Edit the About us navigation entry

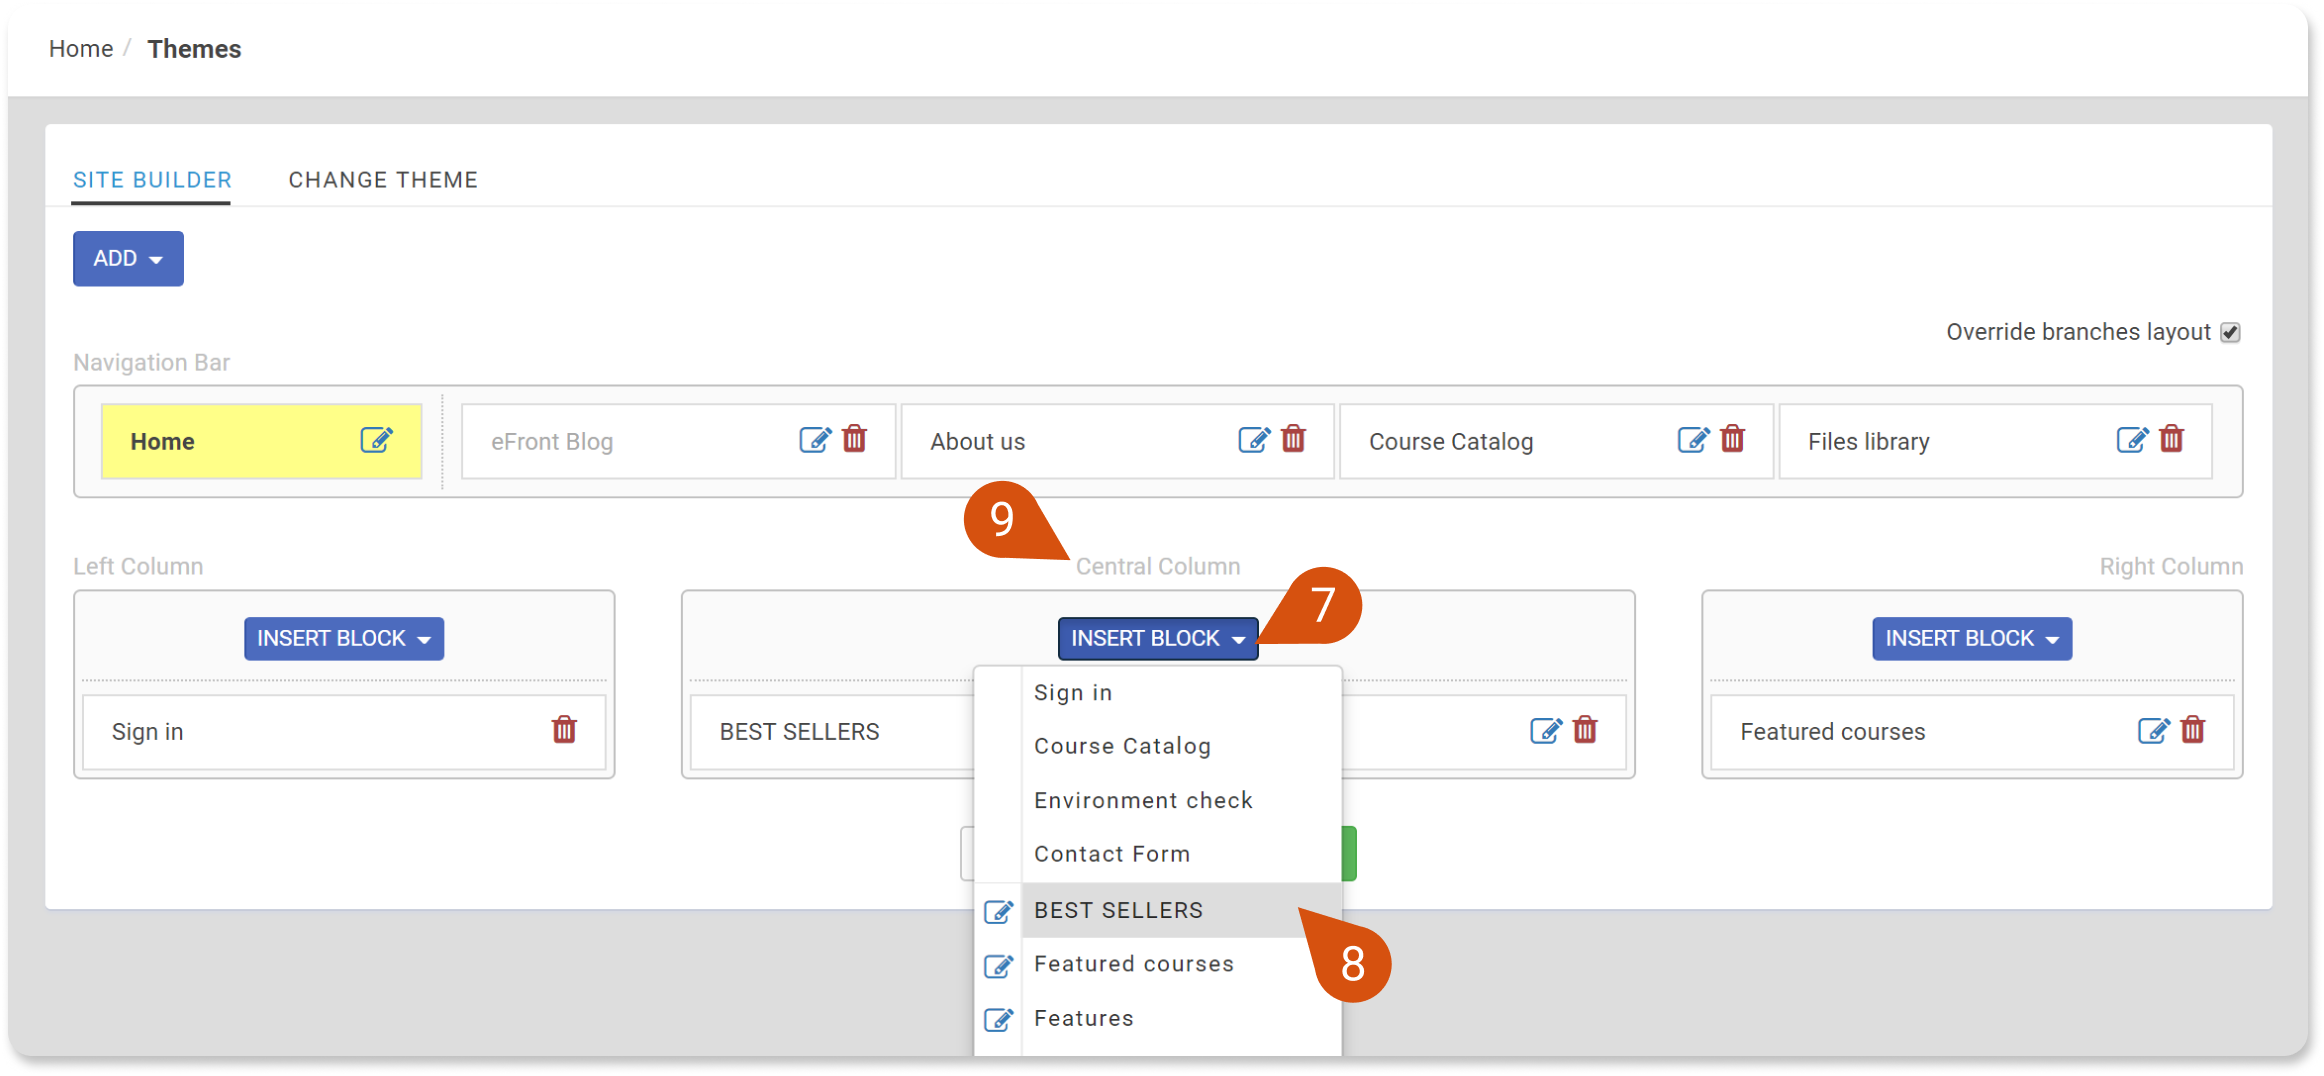pyautogui.click(x=1254, y=440)
